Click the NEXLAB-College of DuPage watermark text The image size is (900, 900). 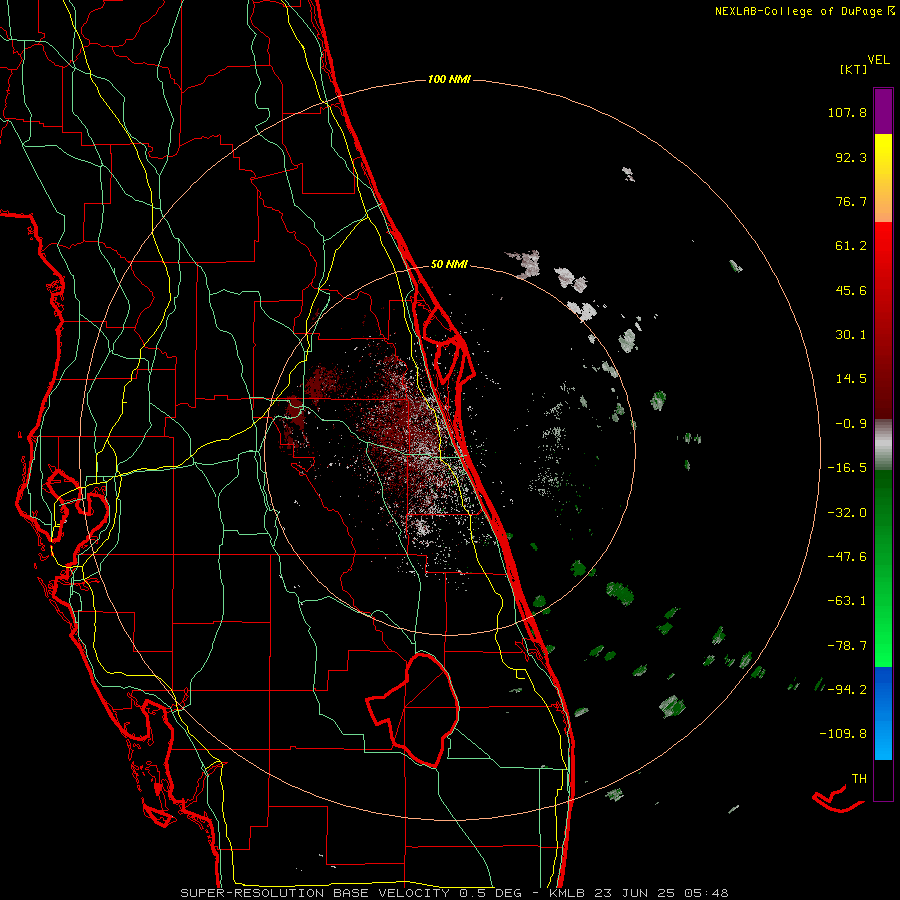798,11
